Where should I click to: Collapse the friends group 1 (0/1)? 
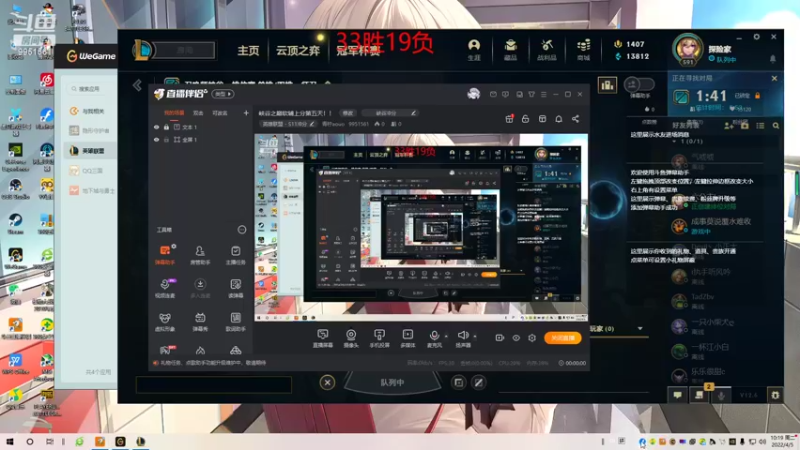coord(674,141)
